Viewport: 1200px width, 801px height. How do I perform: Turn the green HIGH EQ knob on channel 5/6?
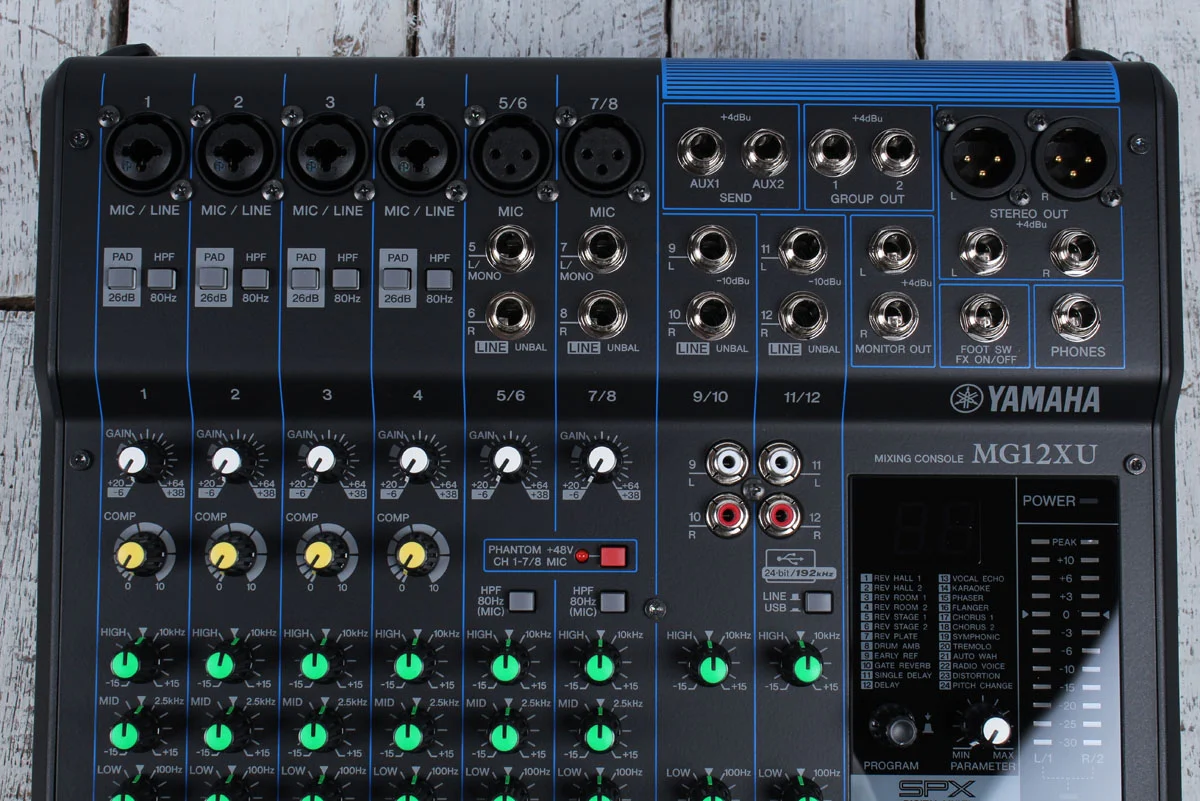506,667
